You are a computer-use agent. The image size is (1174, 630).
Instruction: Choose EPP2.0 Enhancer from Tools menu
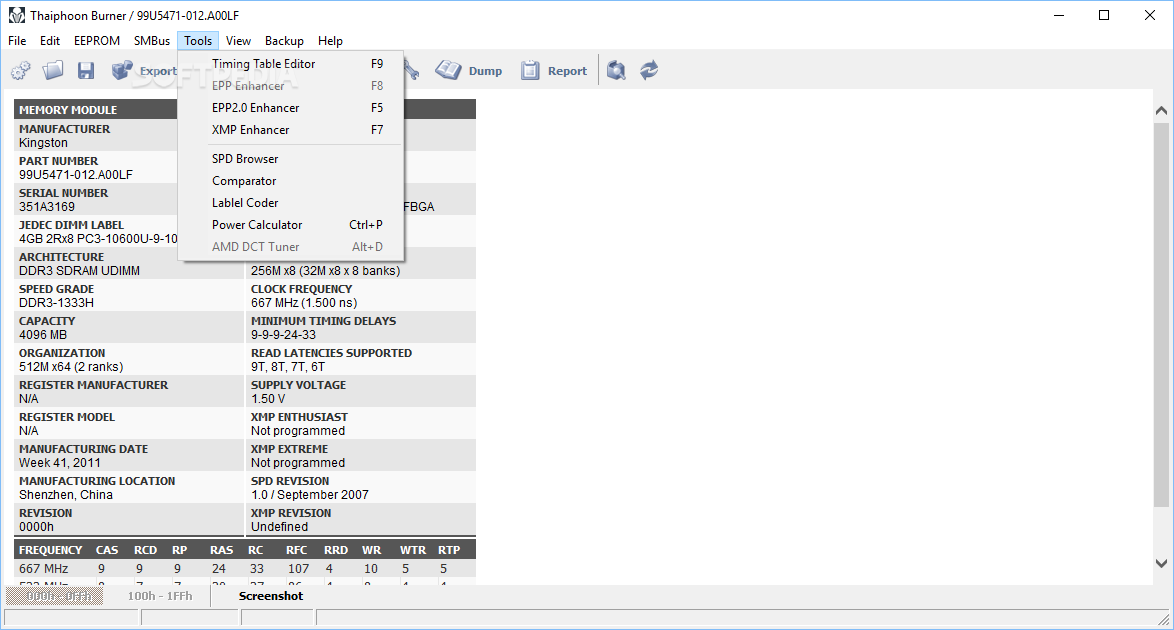[x=291, y=108]
